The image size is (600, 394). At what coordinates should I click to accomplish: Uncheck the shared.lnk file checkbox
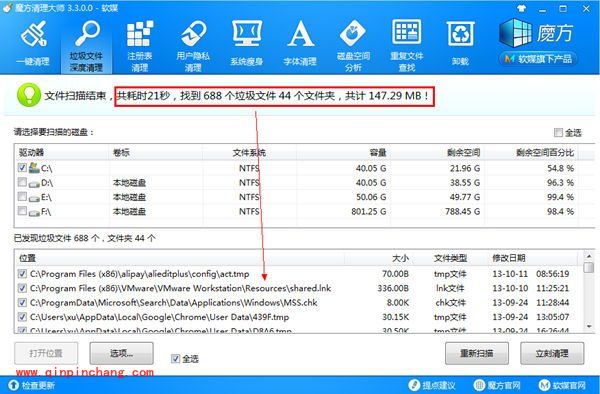(22, 288)
